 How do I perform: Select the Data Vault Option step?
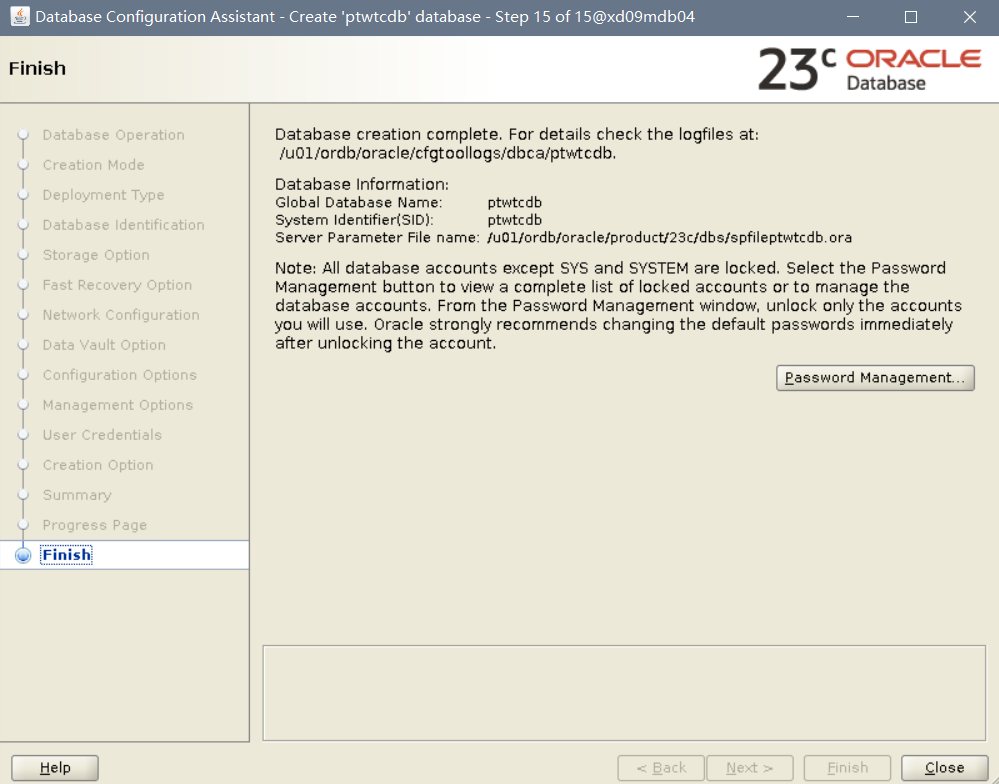pos(104,345)
